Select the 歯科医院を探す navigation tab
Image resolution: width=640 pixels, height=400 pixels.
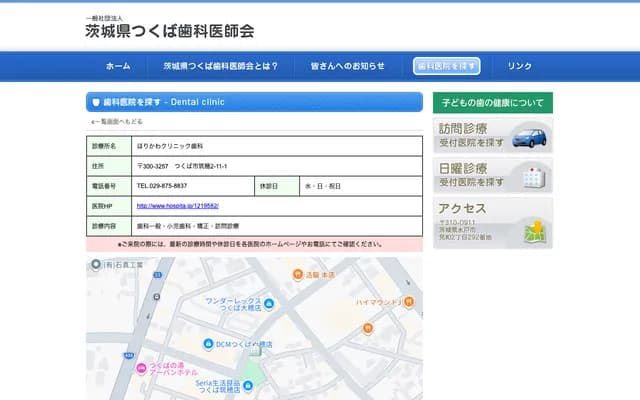(447, 66)
